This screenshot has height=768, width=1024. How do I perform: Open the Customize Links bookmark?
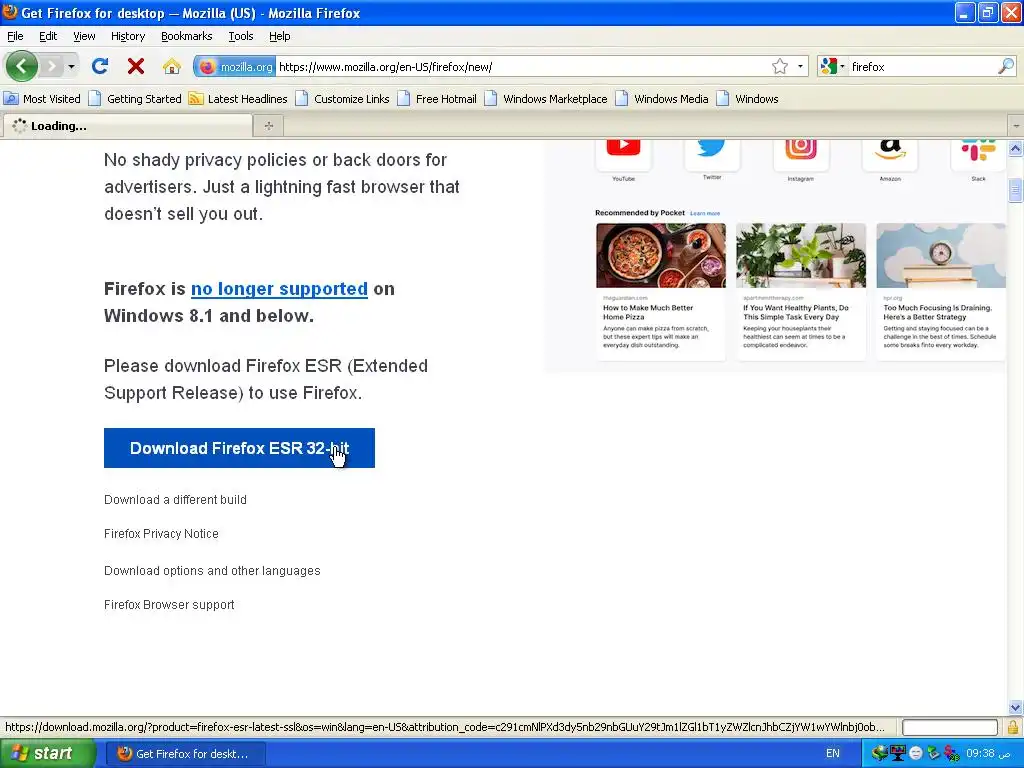click(342, 99)
